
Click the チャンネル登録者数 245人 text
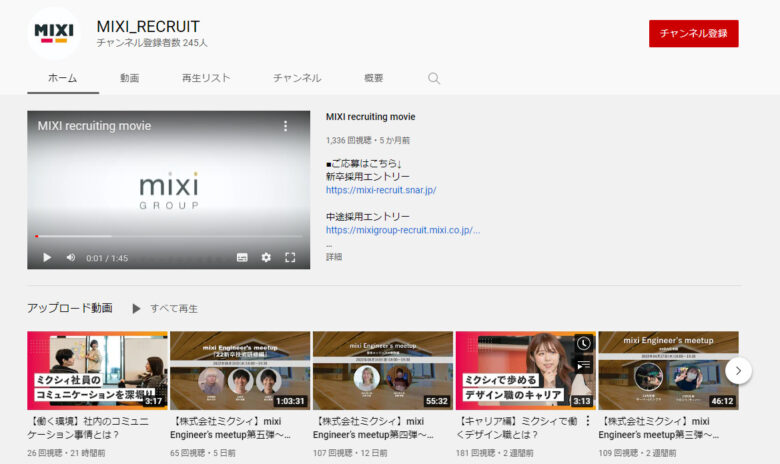pos(152,43)
